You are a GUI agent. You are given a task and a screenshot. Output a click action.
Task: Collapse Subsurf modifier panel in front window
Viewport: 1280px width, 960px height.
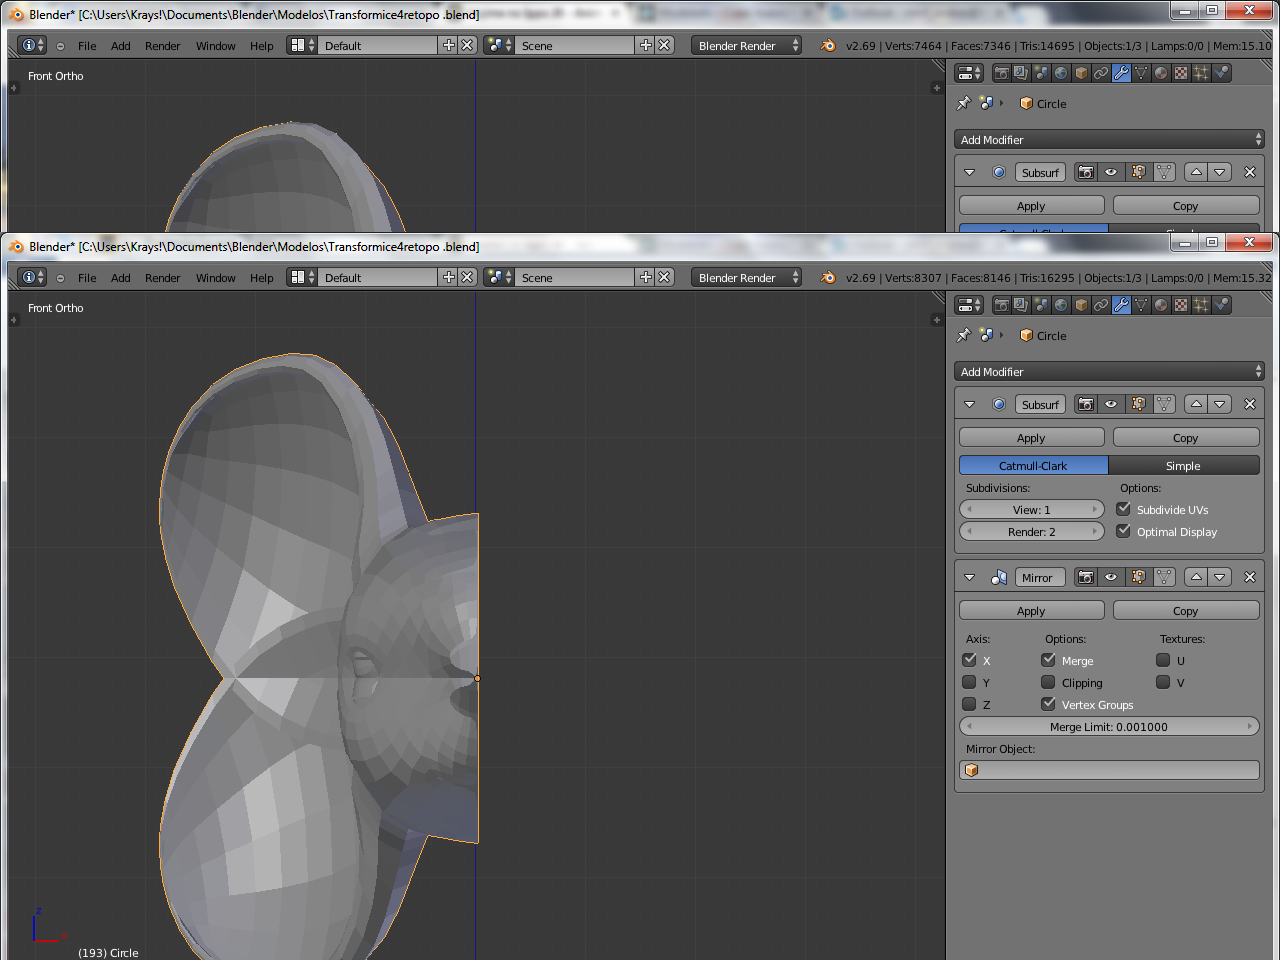969,404
